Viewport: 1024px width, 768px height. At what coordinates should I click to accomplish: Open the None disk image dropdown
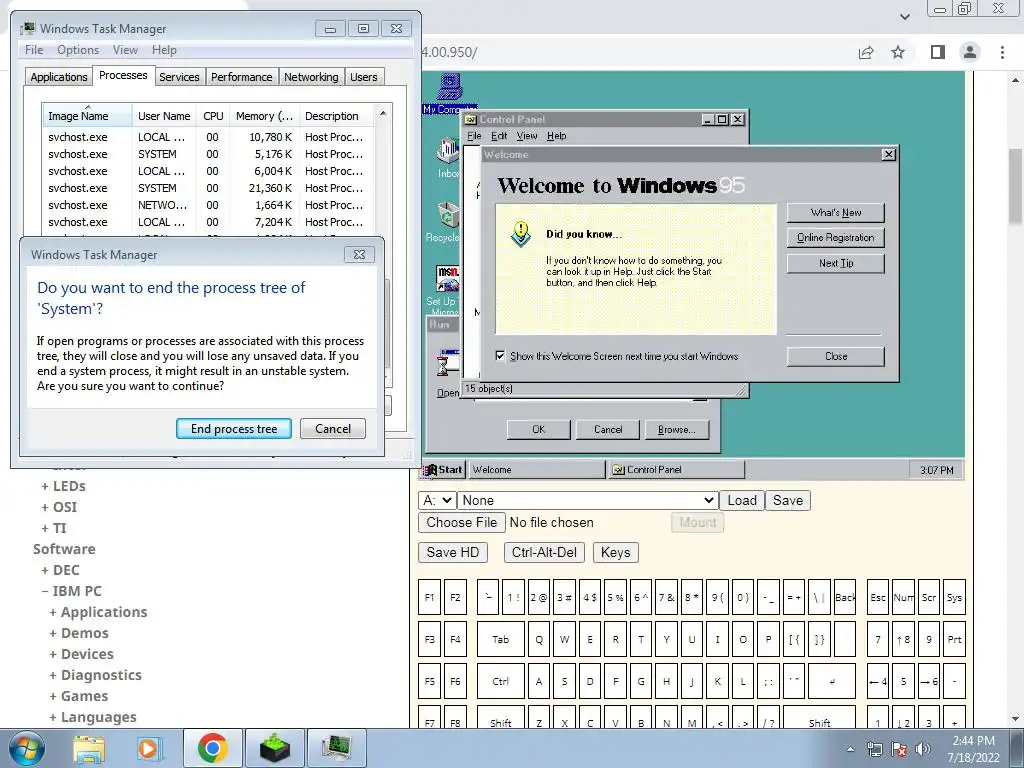pos(588,500)
